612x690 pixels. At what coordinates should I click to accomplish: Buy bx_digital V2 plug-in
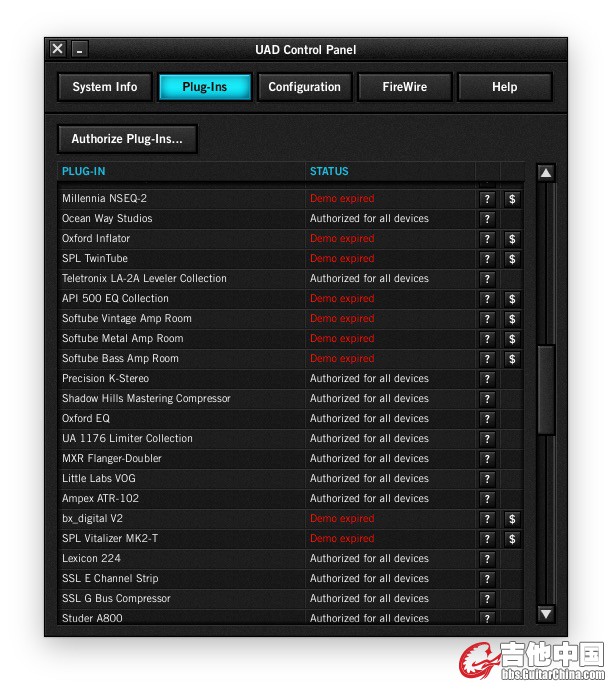tap(512, 519)
